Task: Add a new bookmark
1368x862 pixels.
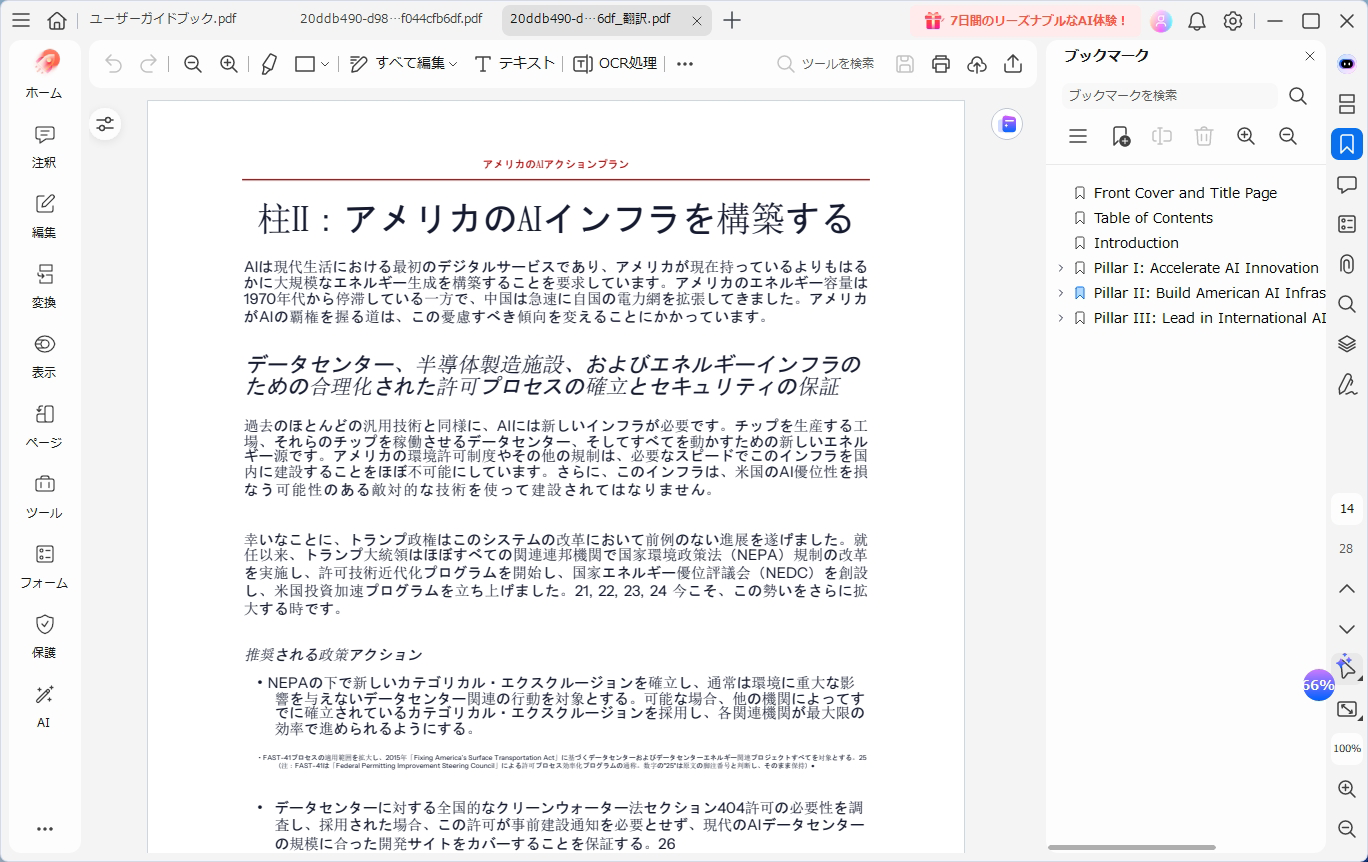Action: 1121,136
